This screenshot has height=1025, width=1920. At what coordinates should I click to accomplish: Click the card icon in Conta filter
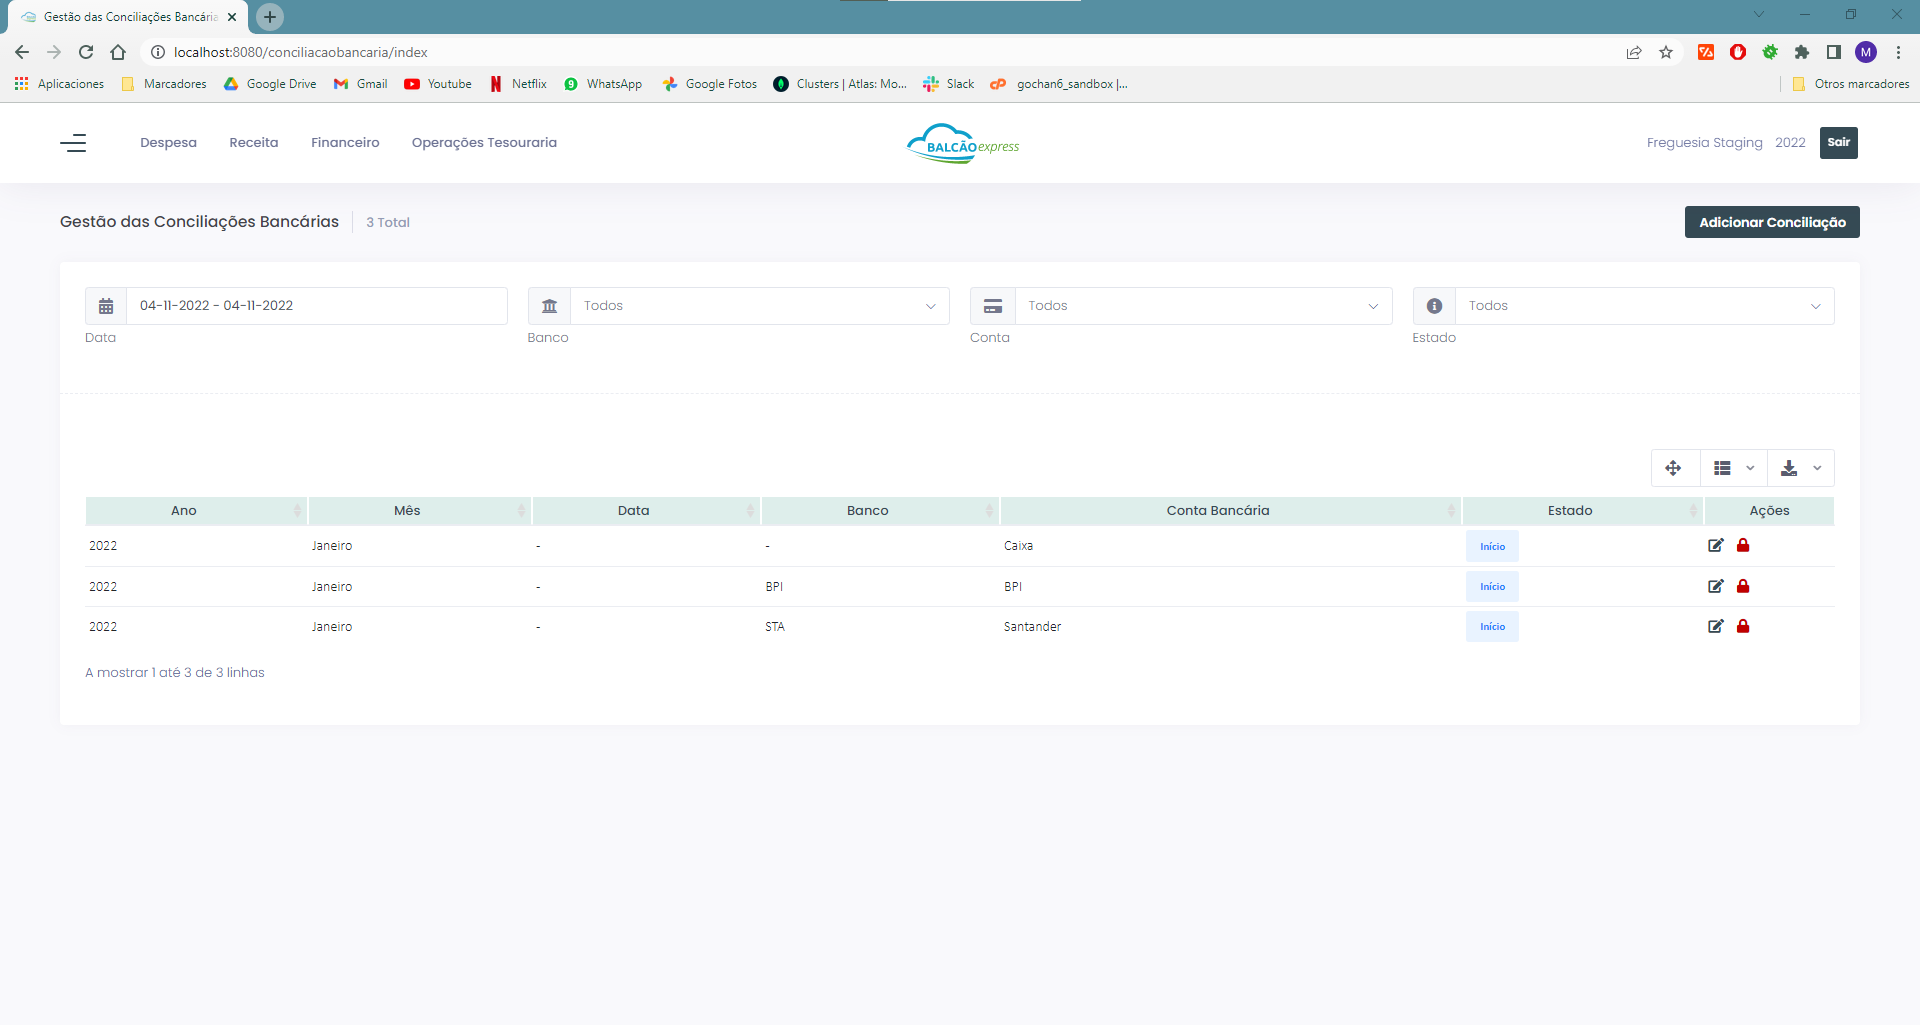coord(993,306)
